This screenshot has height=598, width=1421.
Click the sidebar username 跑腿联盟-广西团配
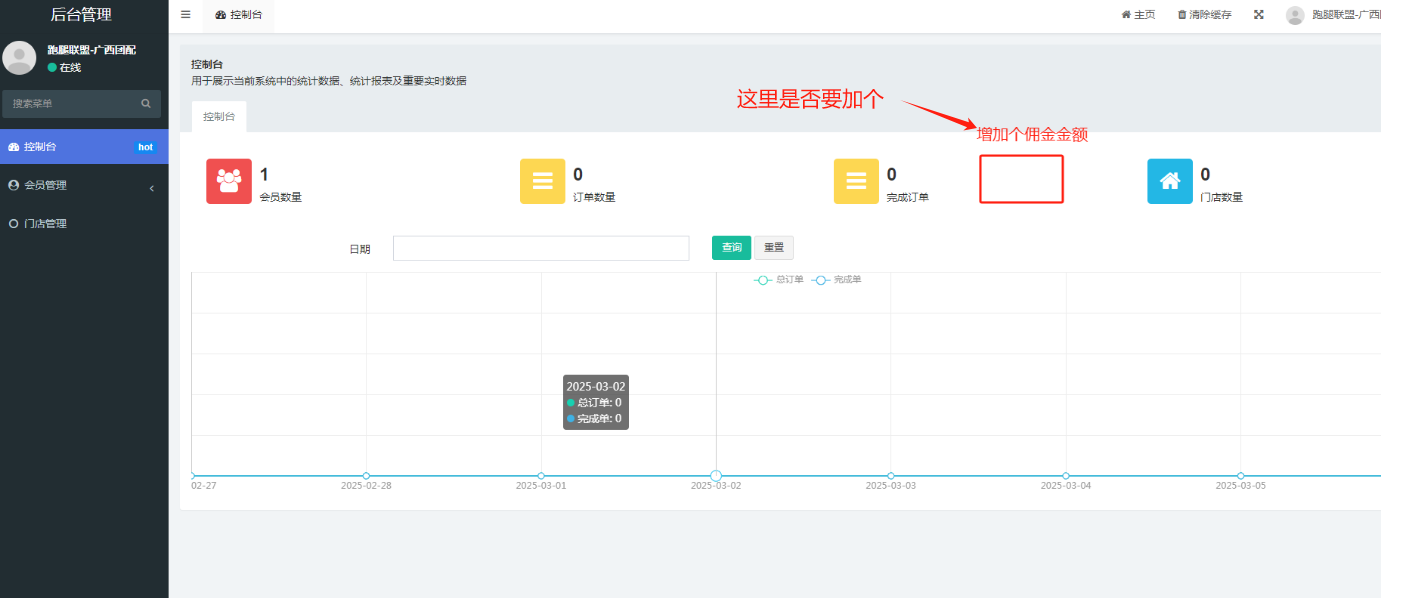(x=91, y=49)
